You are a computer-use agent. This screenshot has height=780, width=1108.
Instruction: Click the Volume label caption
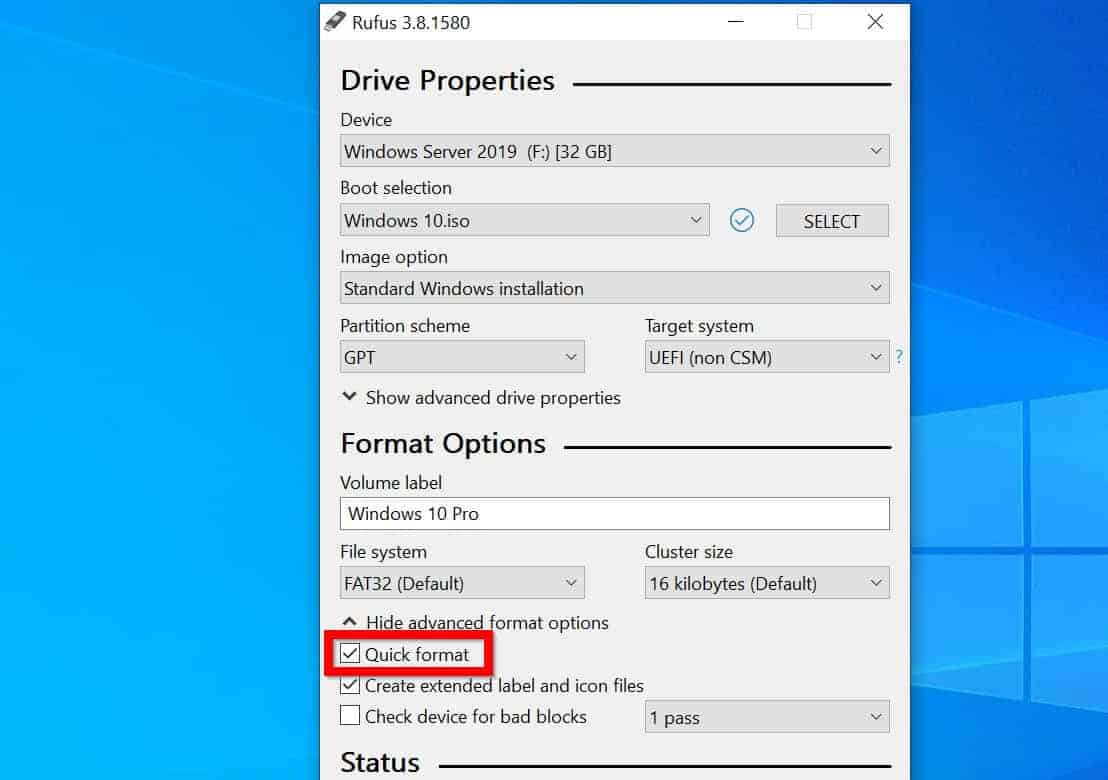coord(391,483)
